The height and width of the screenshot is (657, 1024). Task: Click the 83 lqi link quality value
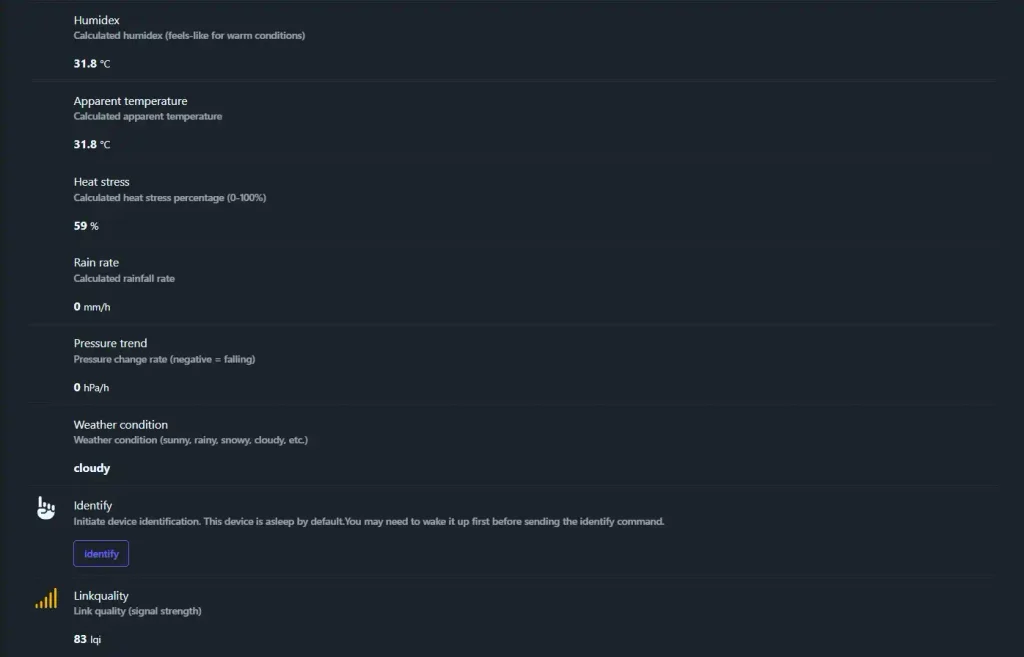click(88, 639)
